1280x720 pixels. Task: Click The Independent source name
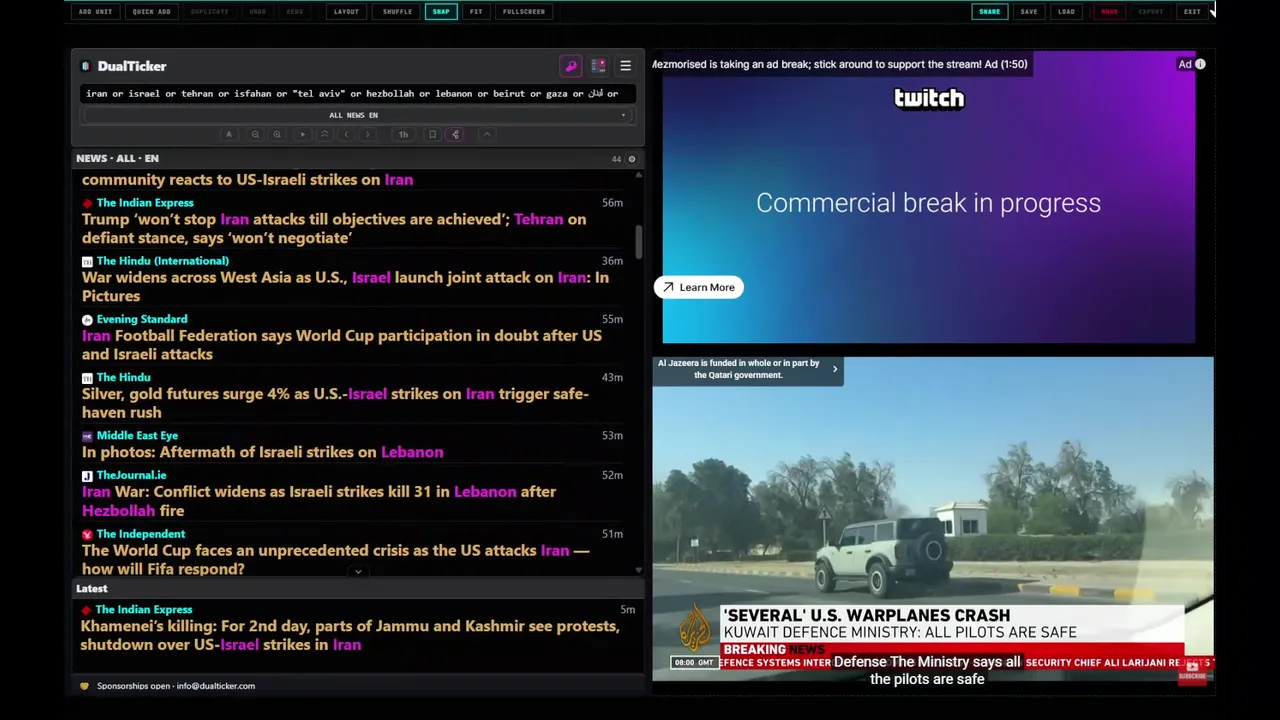141,534
